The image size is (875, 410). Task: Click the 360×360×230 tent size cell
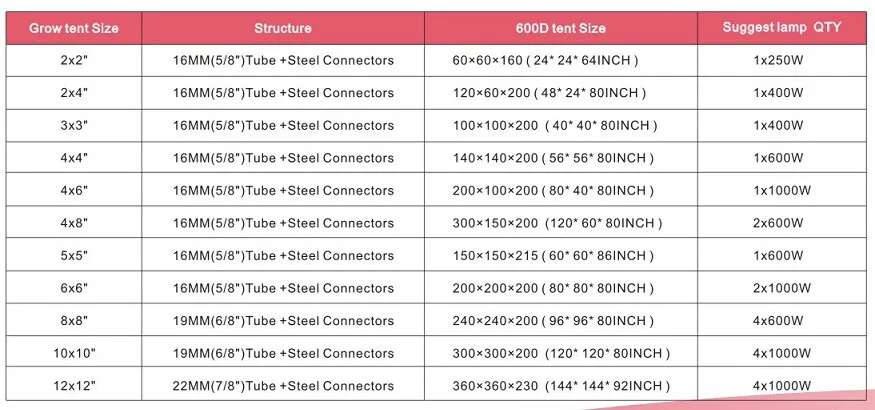561,386
